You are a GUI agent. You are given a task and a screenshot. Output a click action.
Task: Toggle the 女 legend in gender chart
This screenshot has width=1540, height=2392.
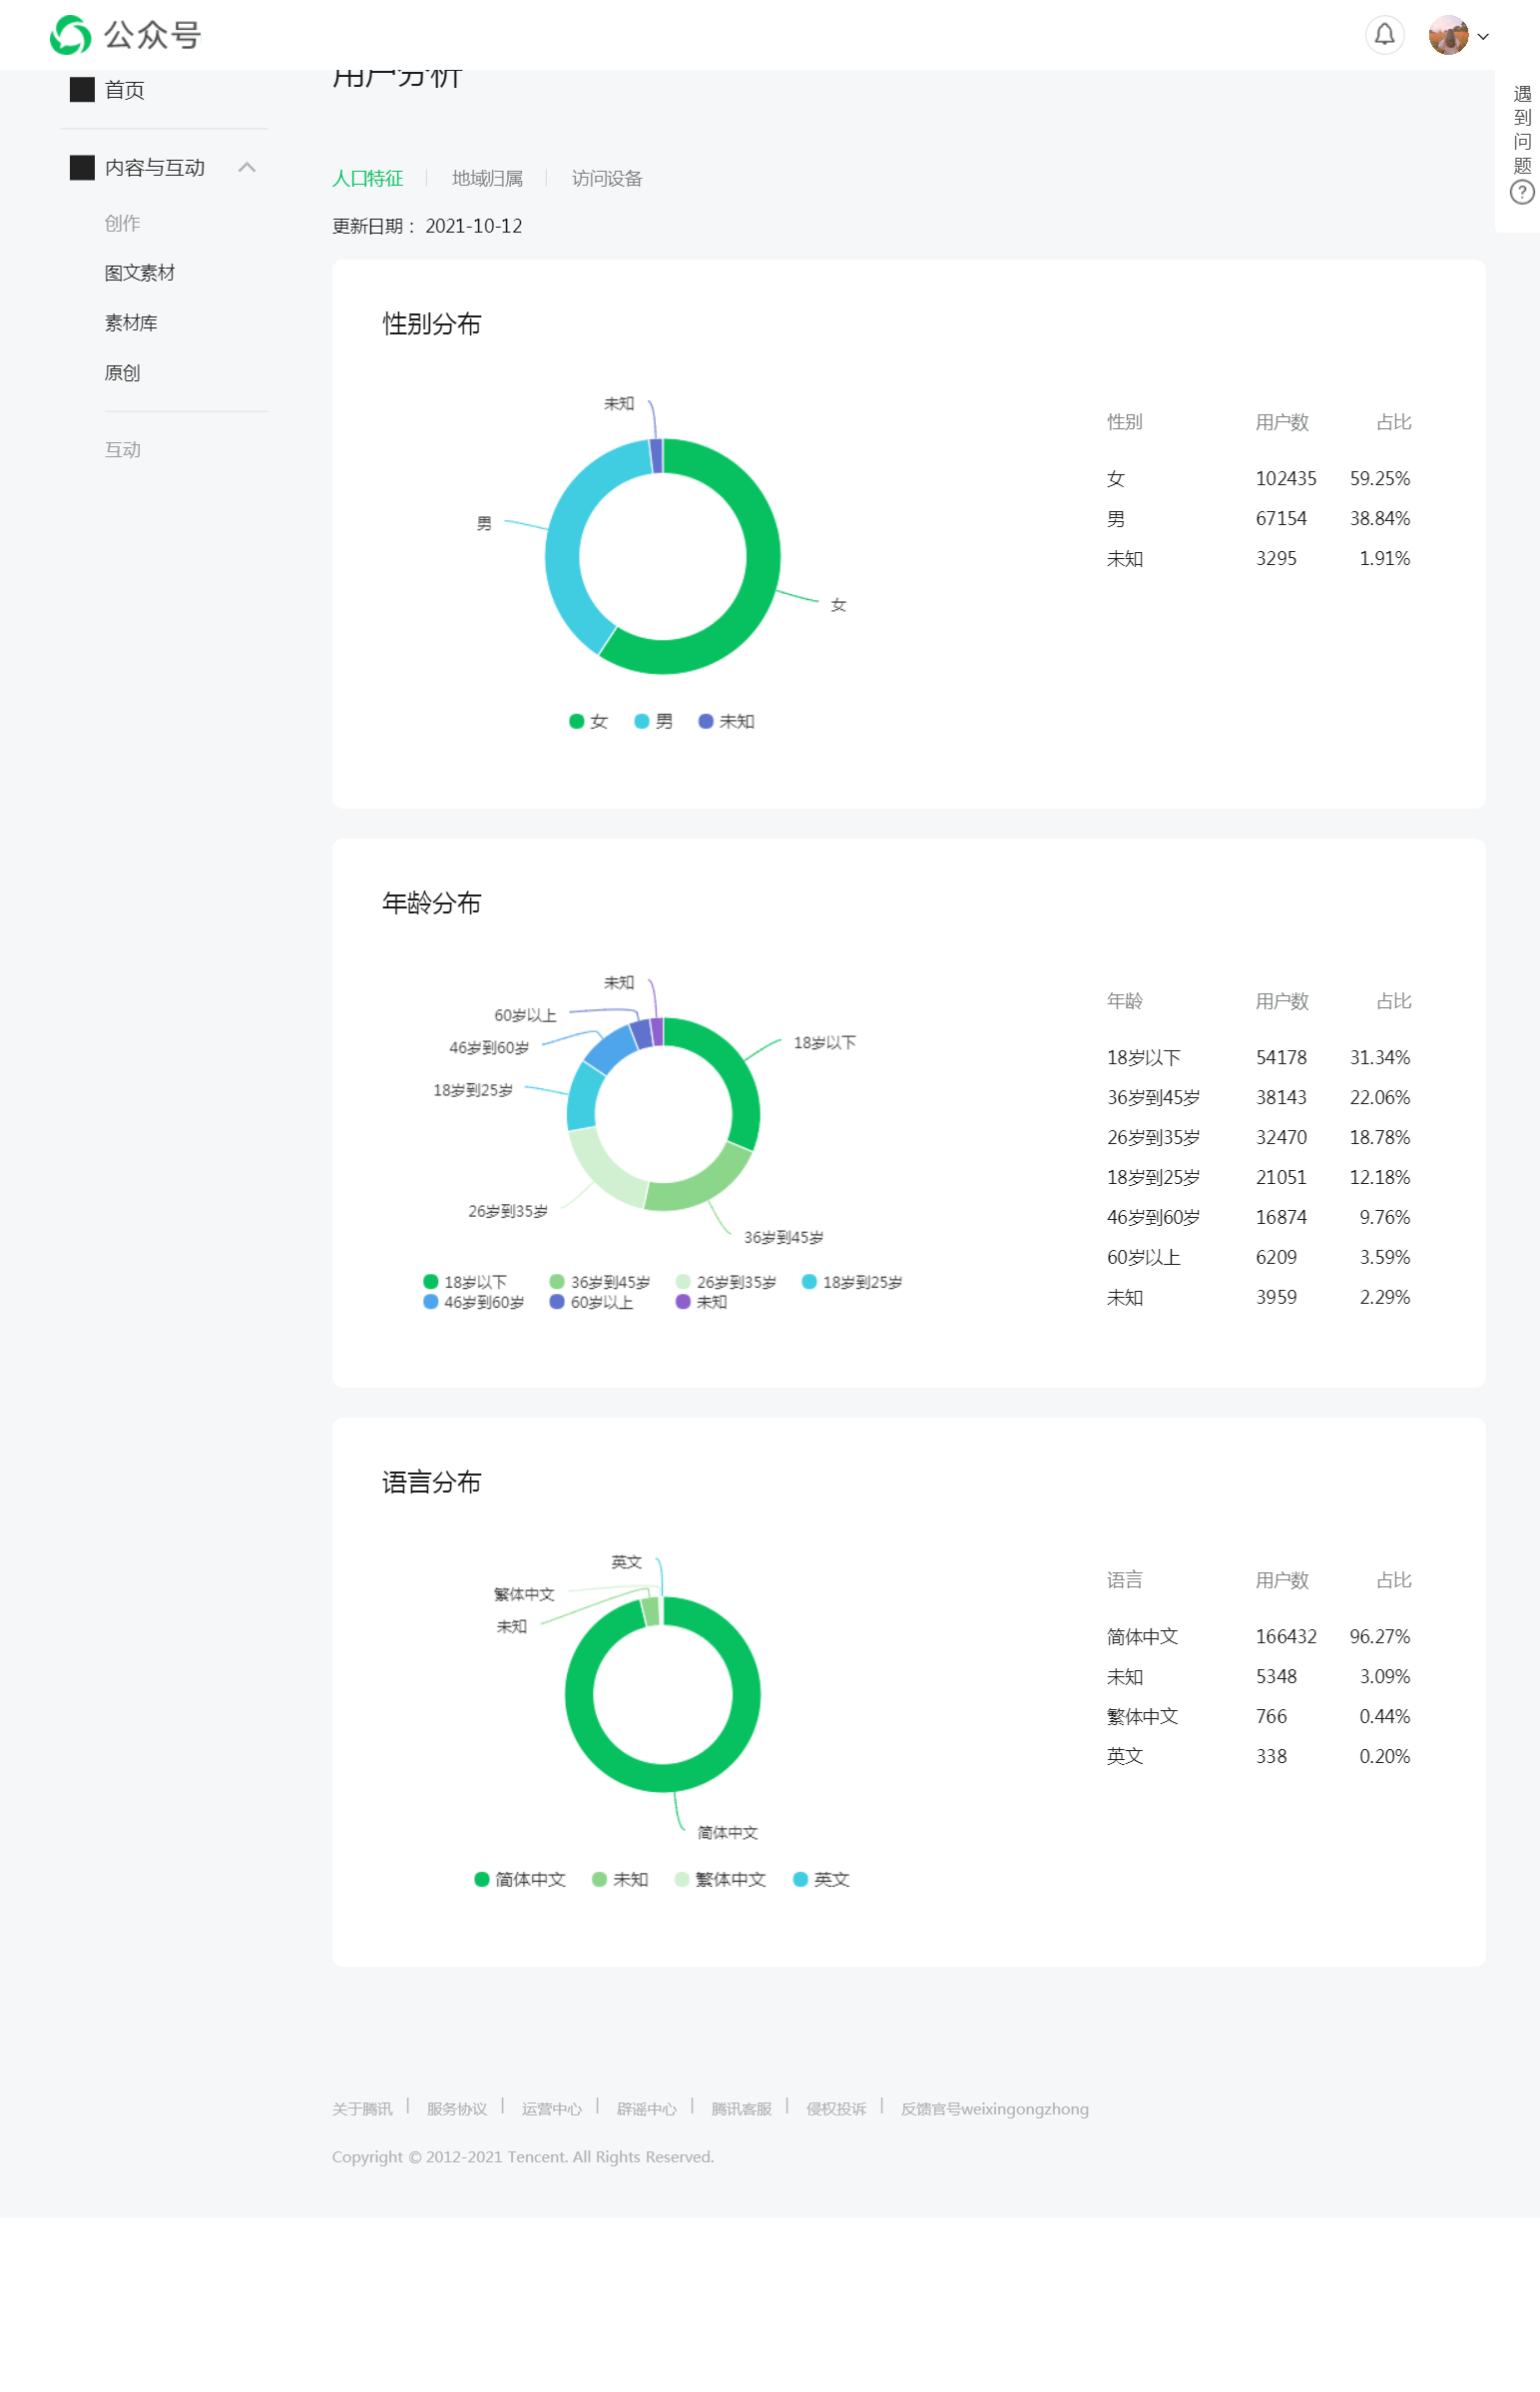[x=588, y=721]
